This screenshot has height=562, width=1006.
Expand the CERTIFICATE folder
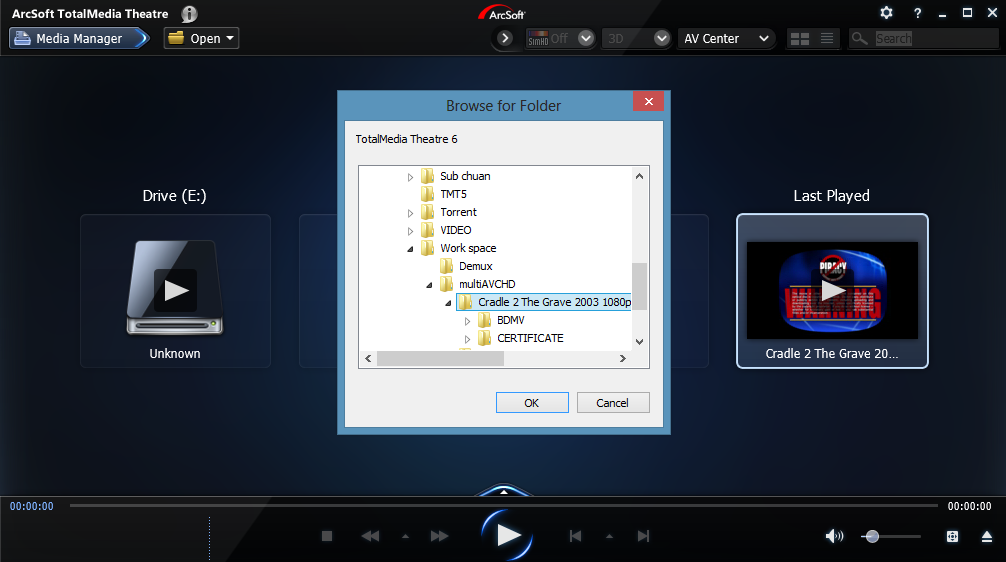[467, 339]
